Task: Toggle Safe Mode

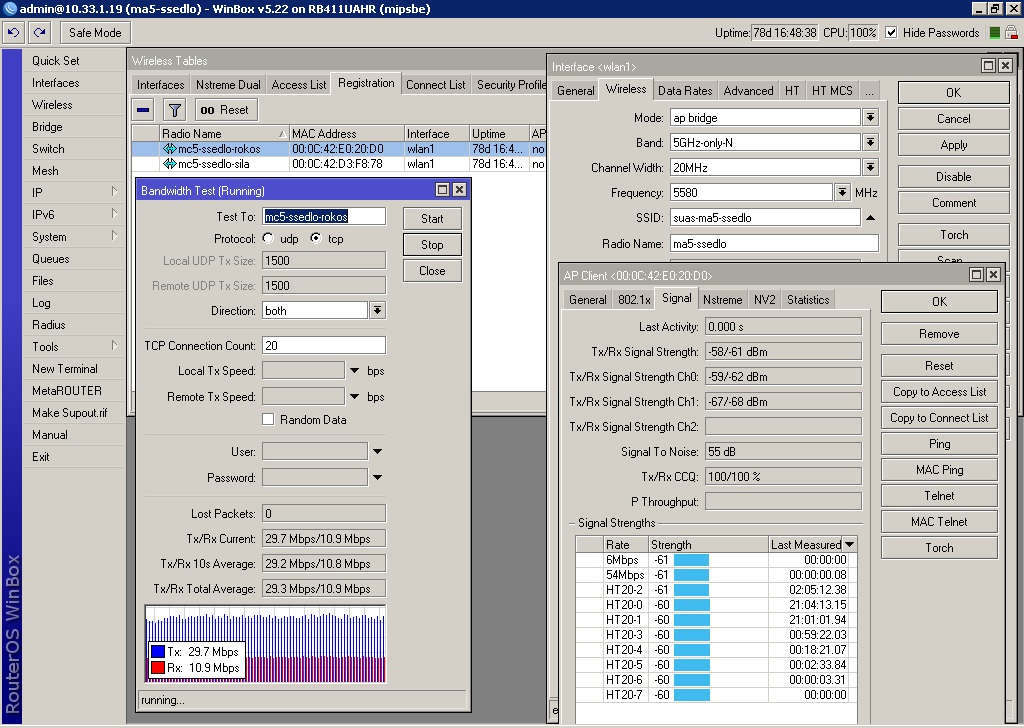Action: (x=95, y=33)
